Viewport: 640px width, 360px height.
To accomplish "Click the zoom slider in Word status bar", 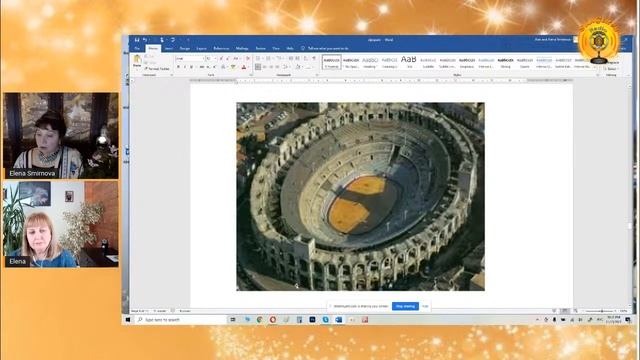I will [x=601, y=311].
